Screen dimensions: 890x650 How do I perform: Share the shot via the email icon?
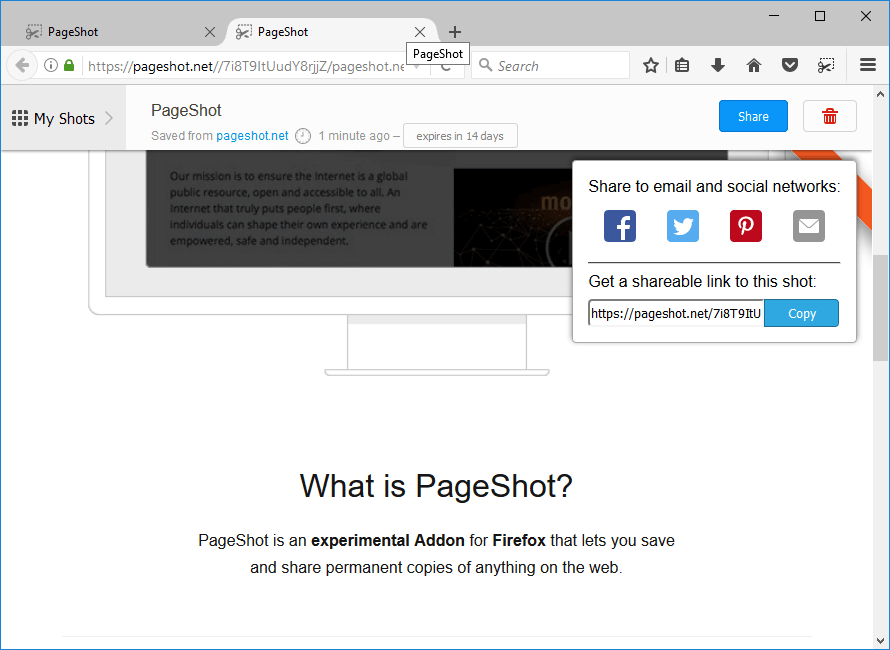pos(808,226)
